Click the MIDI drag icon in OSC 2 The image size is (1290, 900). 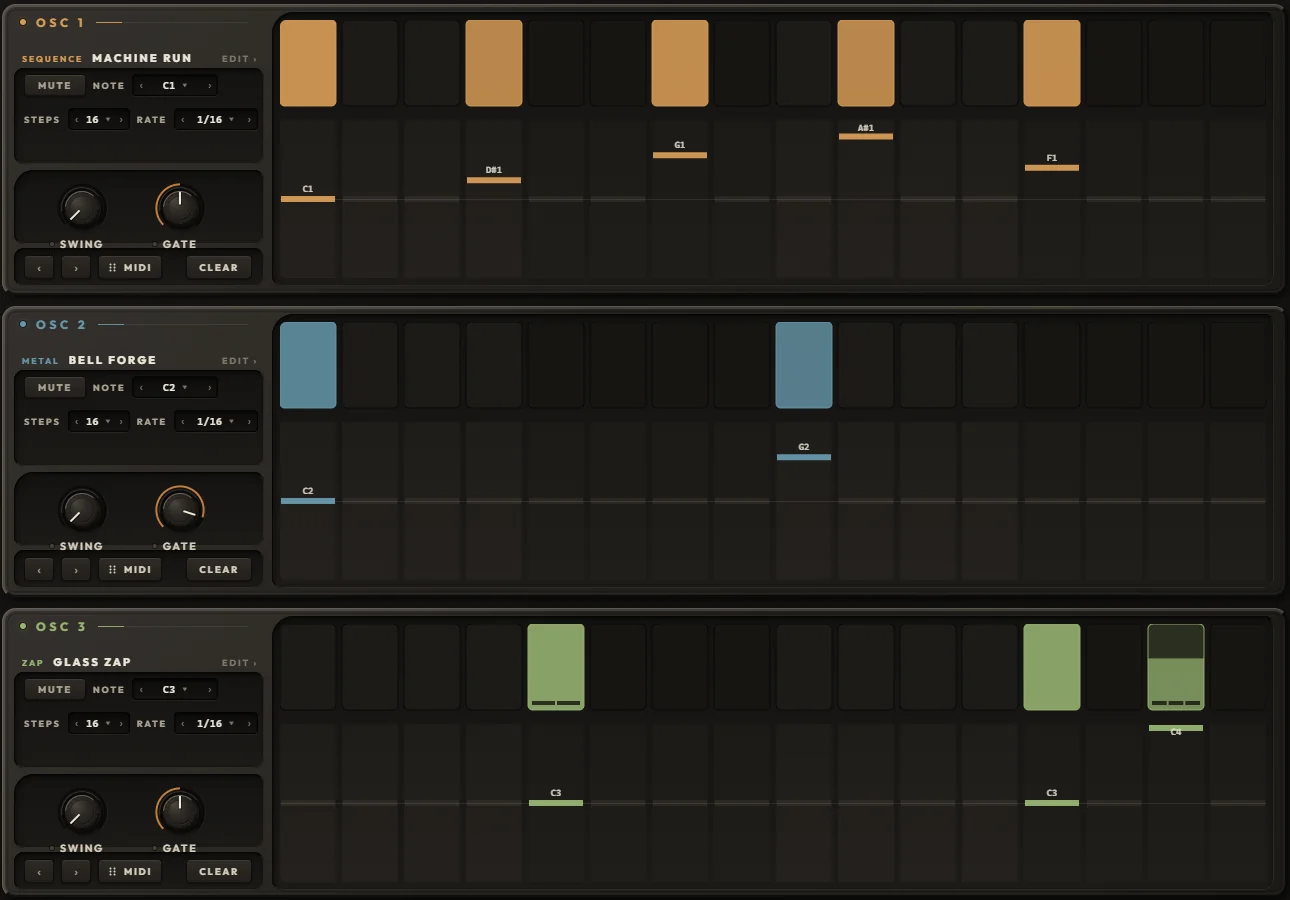(x=112, y=570)
